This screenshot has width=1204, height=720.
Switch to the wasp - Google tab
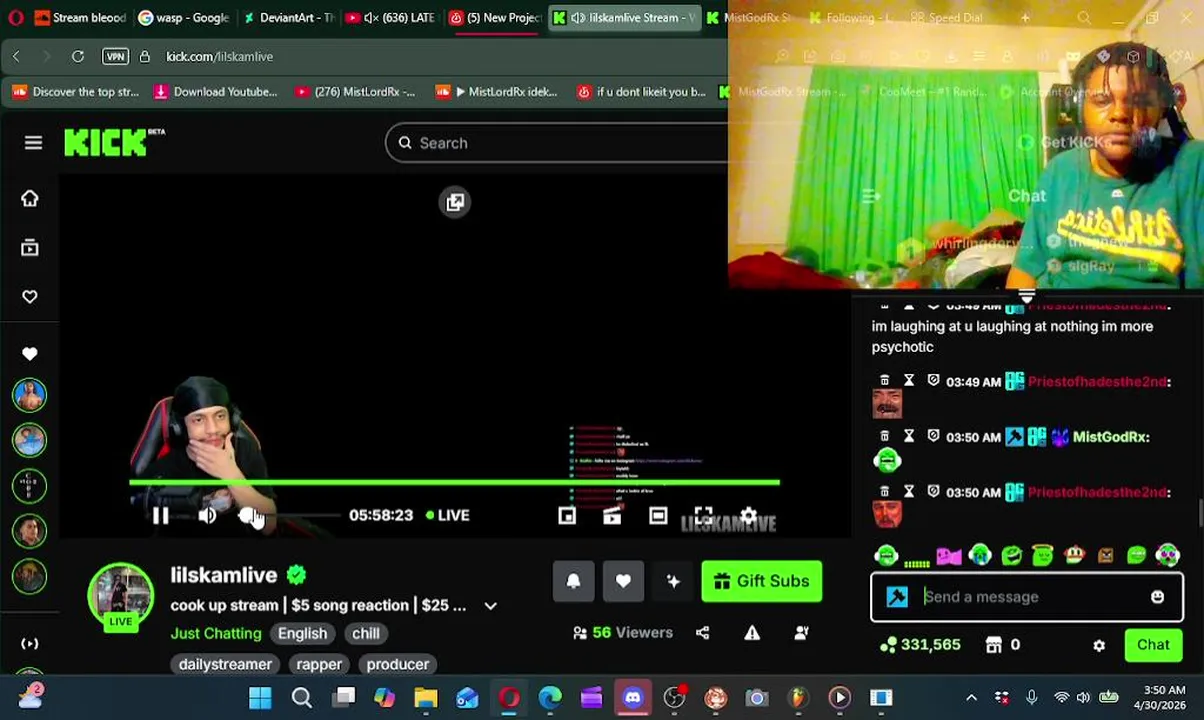(x=184, y=17)
